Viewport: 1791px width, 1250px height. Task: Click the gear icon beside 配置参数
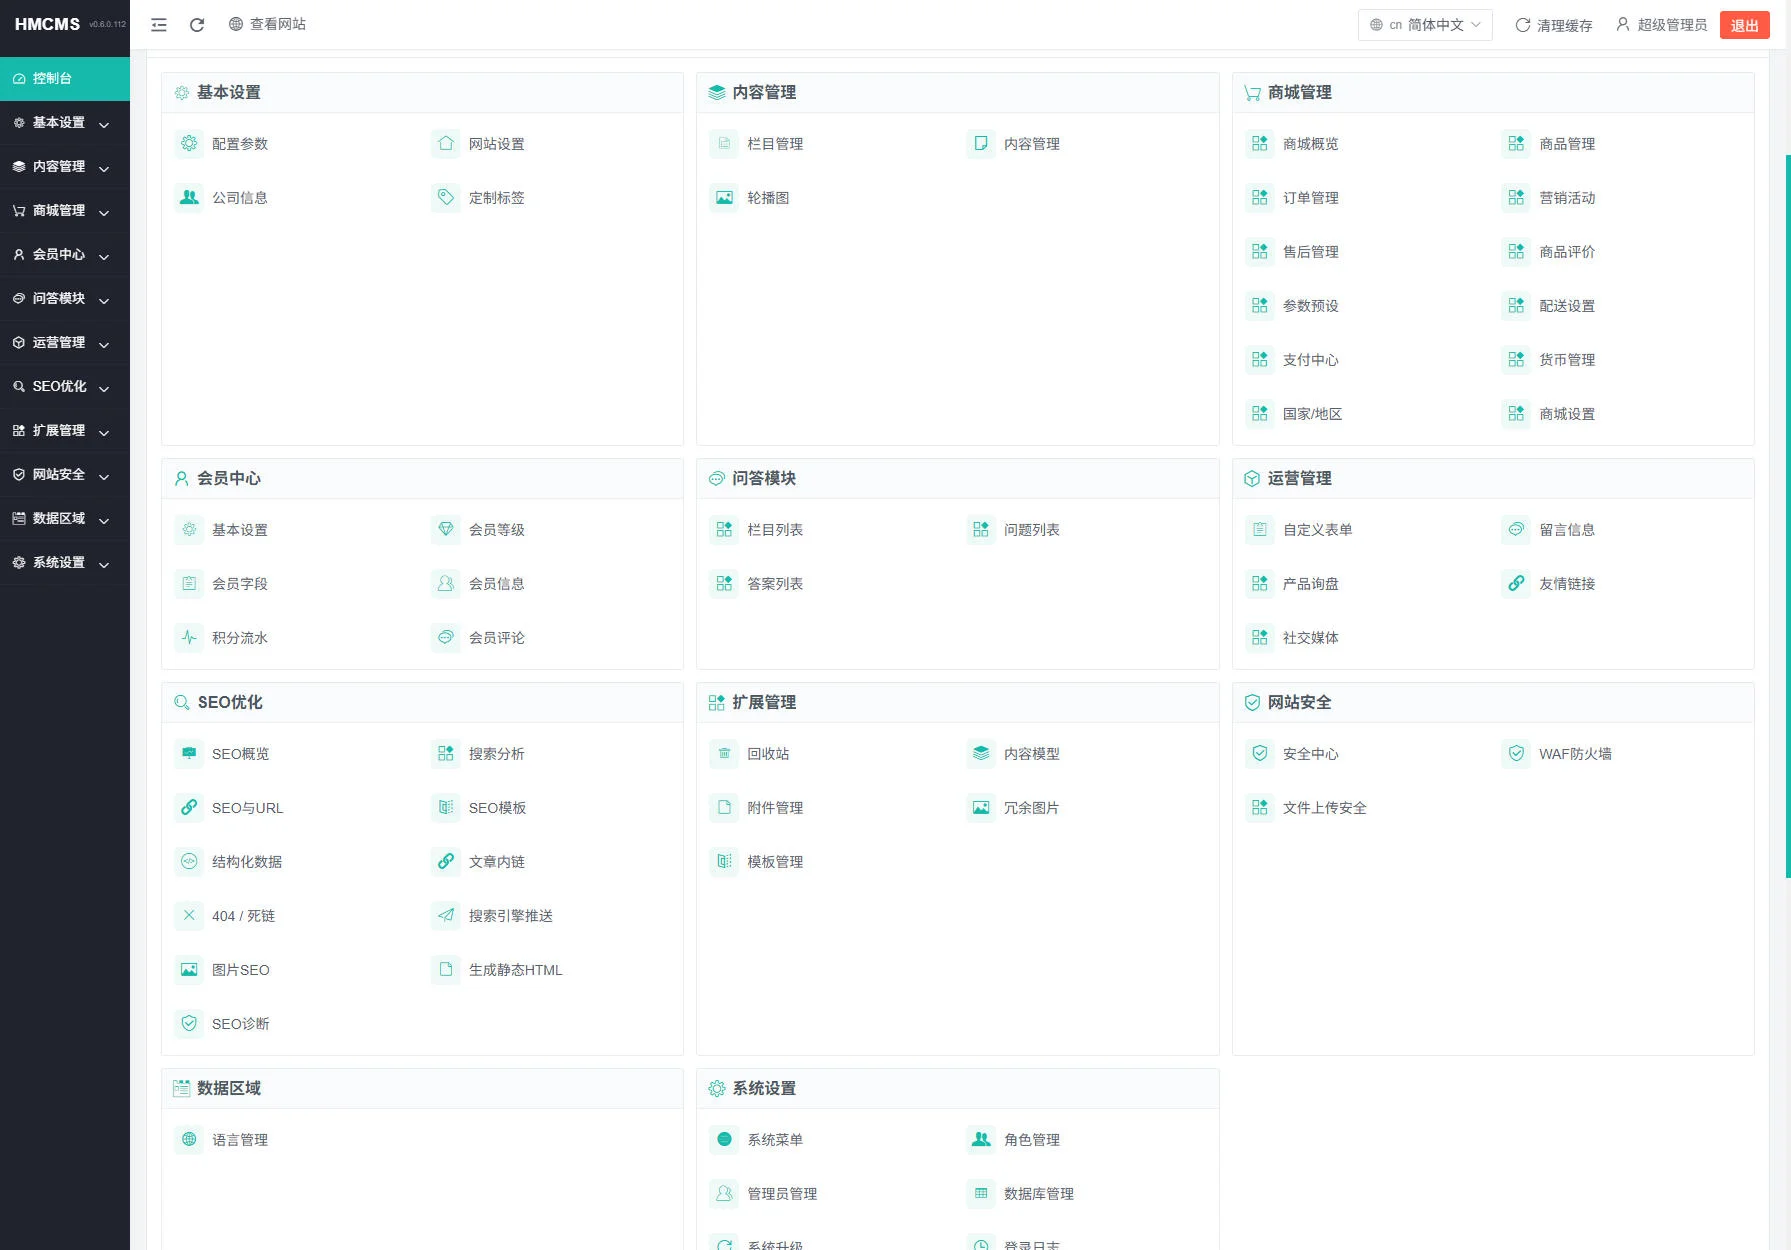(x=189, y=144)
